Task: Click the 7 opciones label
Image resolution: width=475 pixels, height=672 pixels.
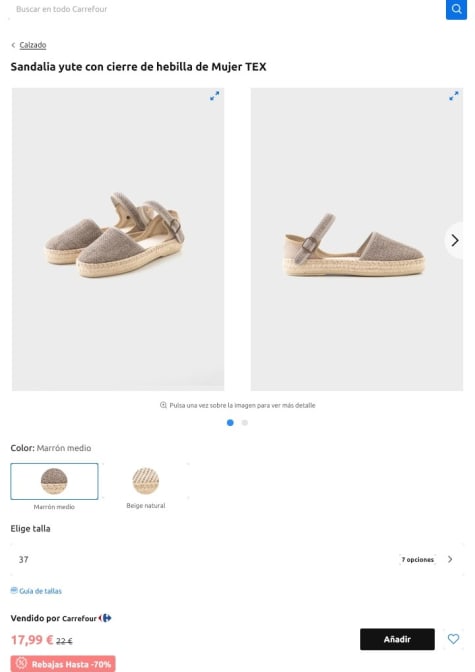Action: click(418, 559)
